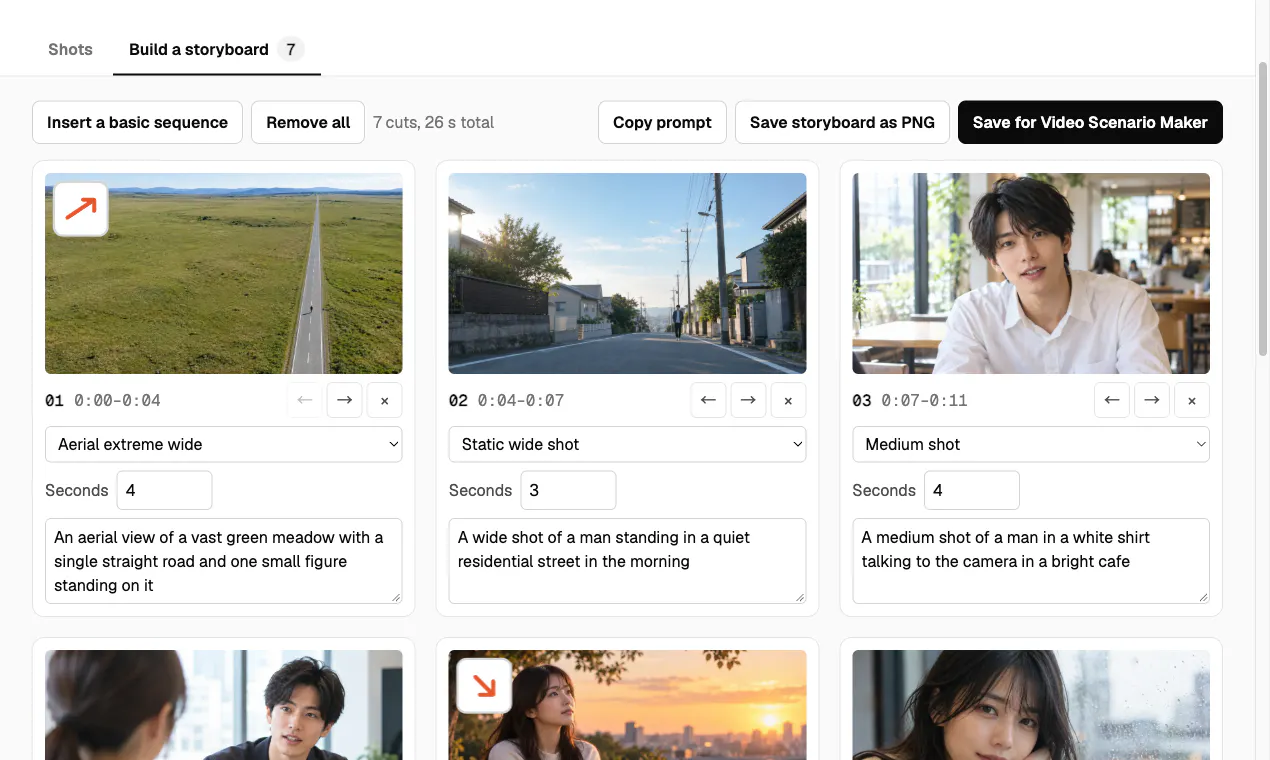Open the Medium shot dropdown

(1031, 444)
